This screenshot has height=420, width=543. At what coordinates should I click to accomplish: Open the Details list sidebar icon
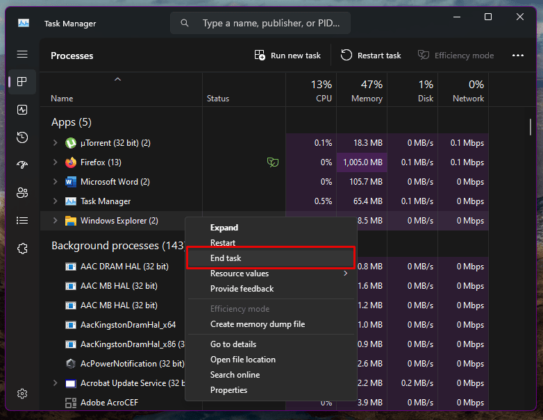tap(22, 220)
